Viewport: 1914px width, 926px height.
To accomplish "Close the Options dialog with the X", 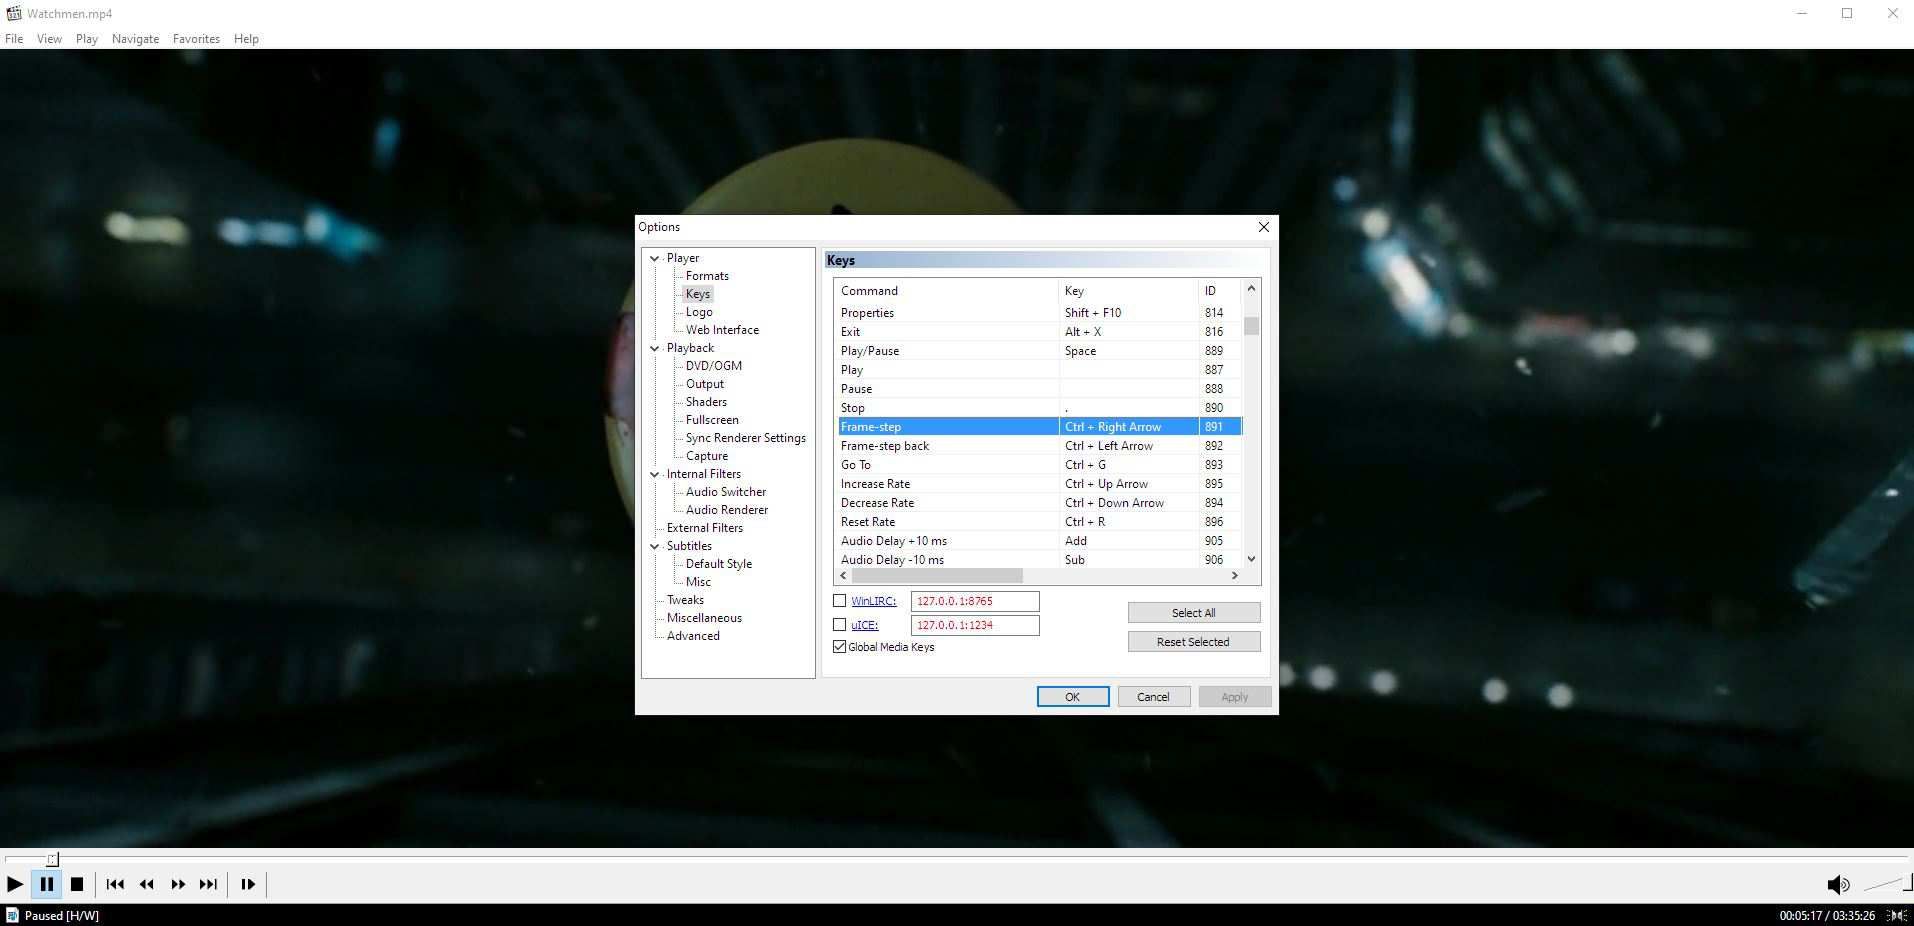I will point(1264,227).
